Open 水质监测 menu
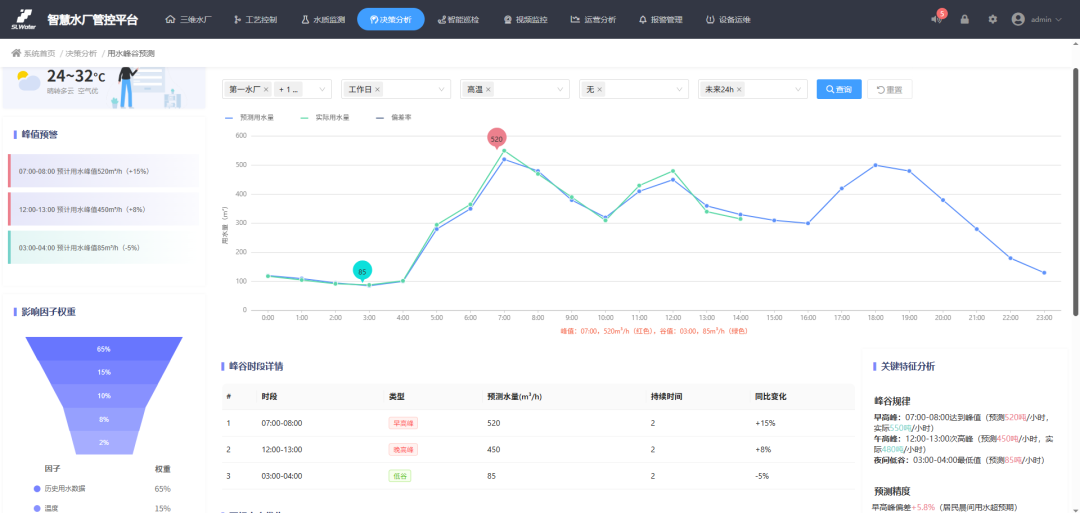This screenshot has height=513, width=1080. [x=323, y=19]
